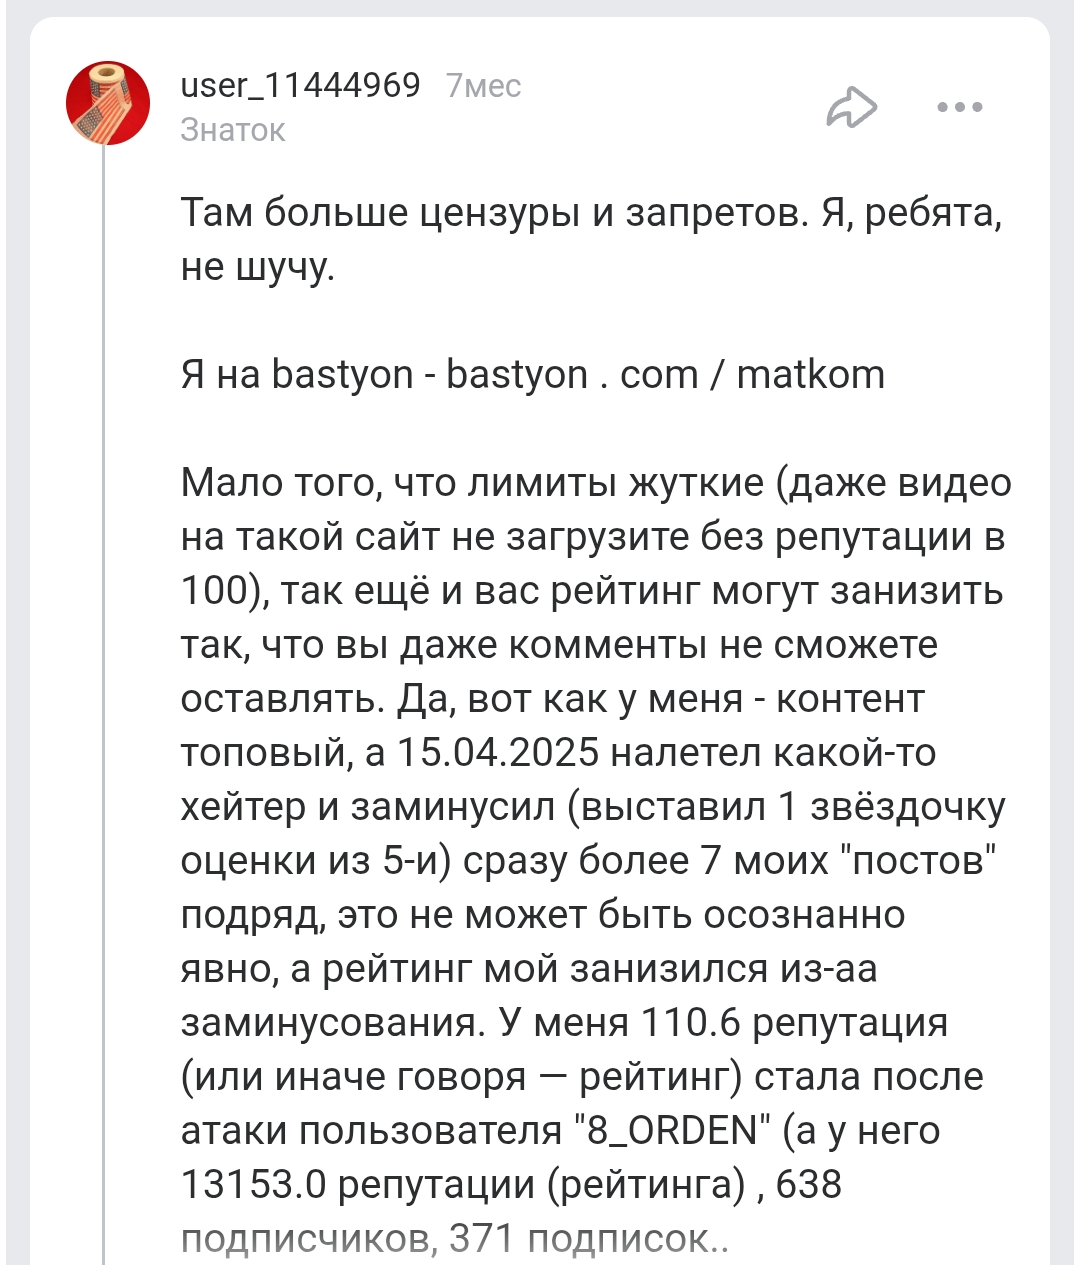
Task: Click the "Знаток" rank label
Action: click(x=233, y=130)
